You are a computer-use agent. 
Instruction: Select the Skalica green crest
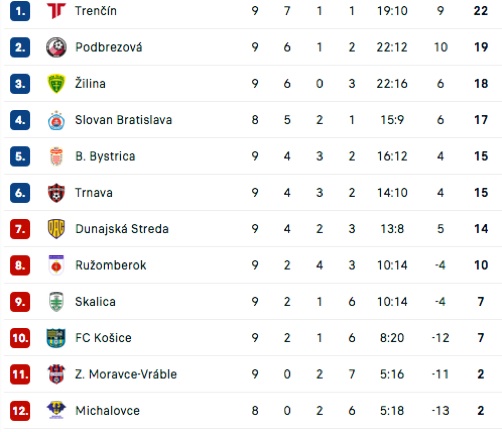click(56, 302)
